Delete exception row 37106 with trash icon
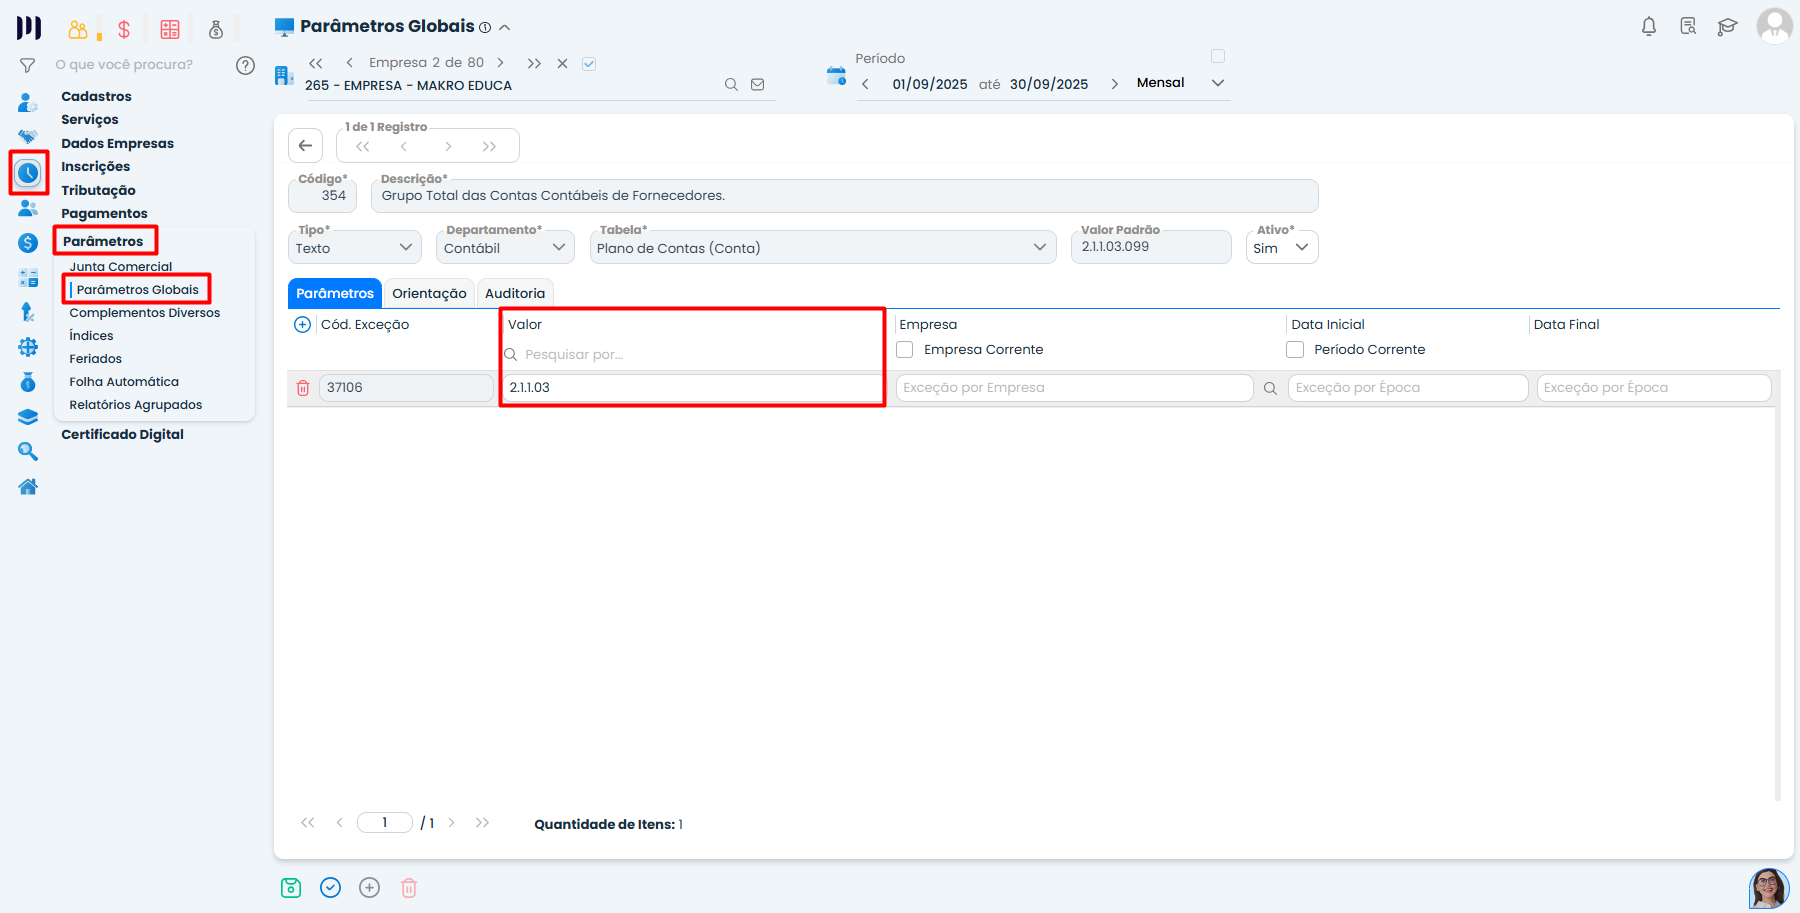The image size is (1800, 913). point(303,388)
